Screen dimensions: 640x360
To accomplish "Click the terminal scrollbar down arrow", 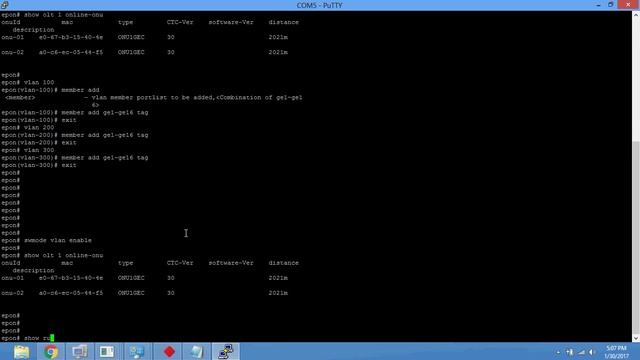I will (636, 338).
